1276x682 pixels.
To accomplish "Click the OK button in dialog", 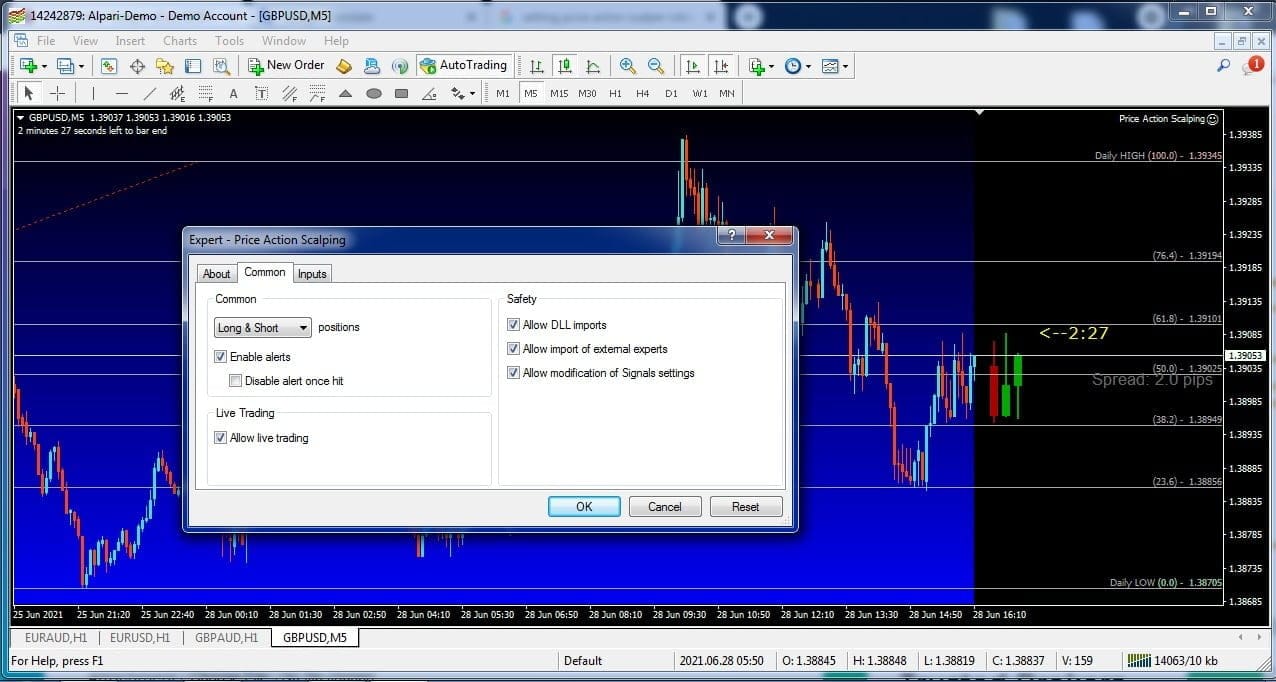I will (584, 507).
